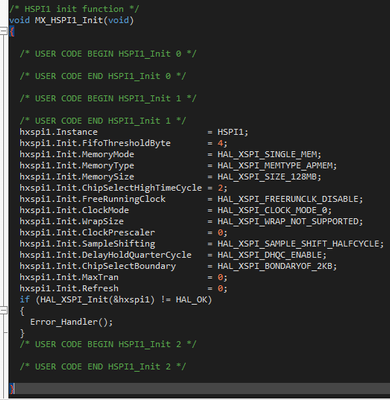
Task: Collapse the MX_HSPI1_Init function fold marker
Action: click(x=4, y=31)
